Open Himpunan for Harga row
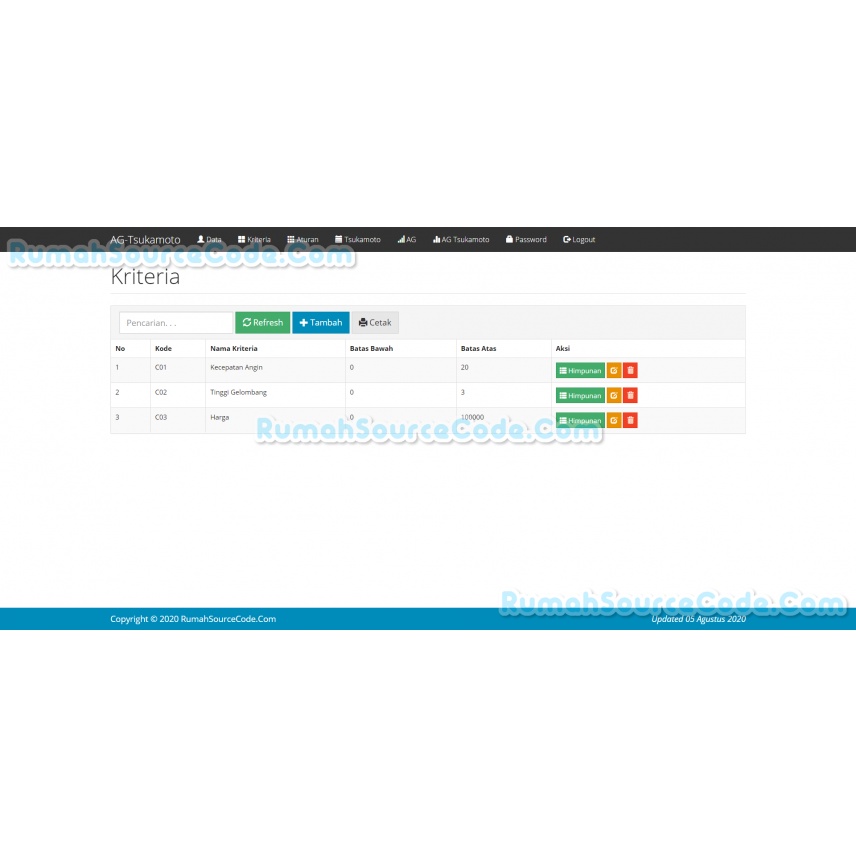Image resolution: width=856 pixels, height=856 pixels. tap(580, 420)
